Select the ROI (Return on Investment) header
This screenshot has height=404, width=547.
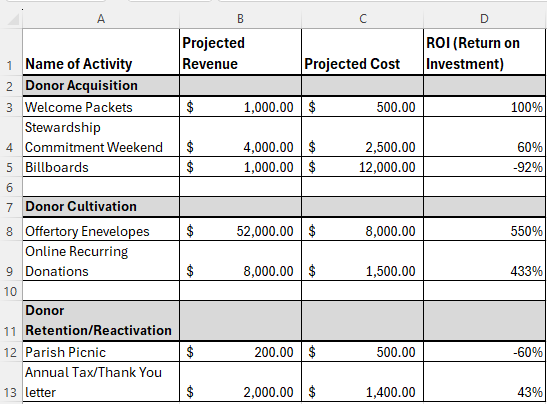(x=485, y=52)
